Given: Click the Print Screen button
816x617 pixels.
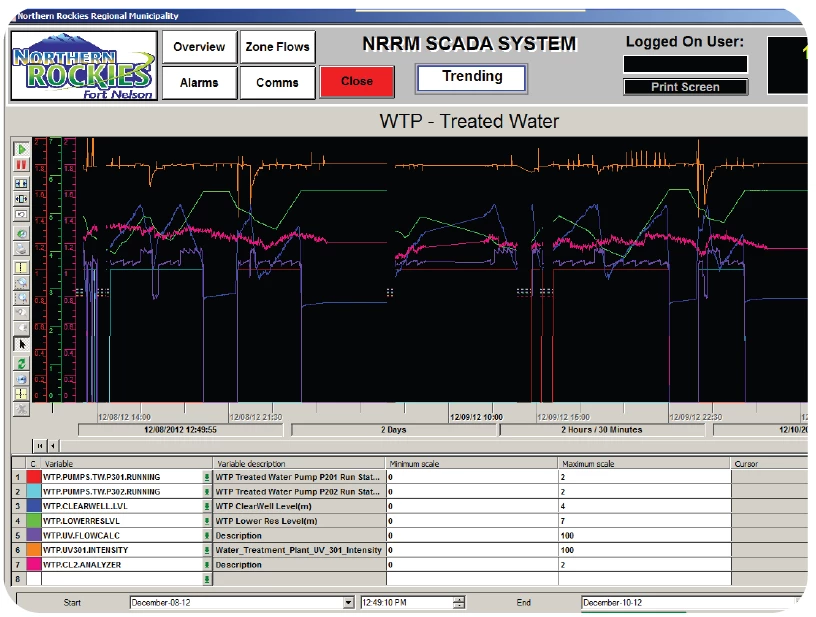Looking at the screenshot, I should tap(685, 87).
